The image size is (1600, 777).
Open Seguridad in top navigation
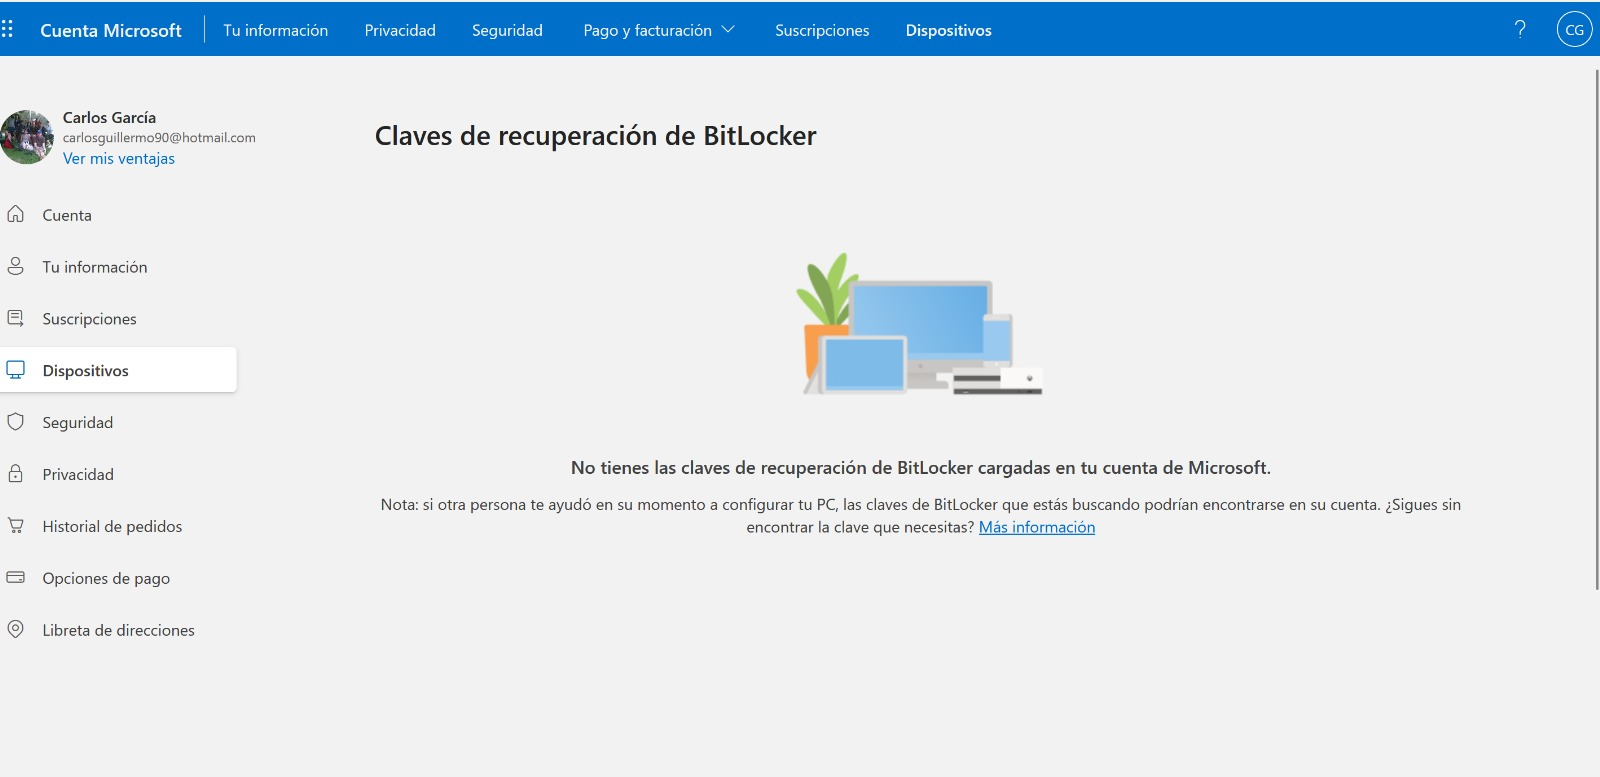[x=507, y=30]
